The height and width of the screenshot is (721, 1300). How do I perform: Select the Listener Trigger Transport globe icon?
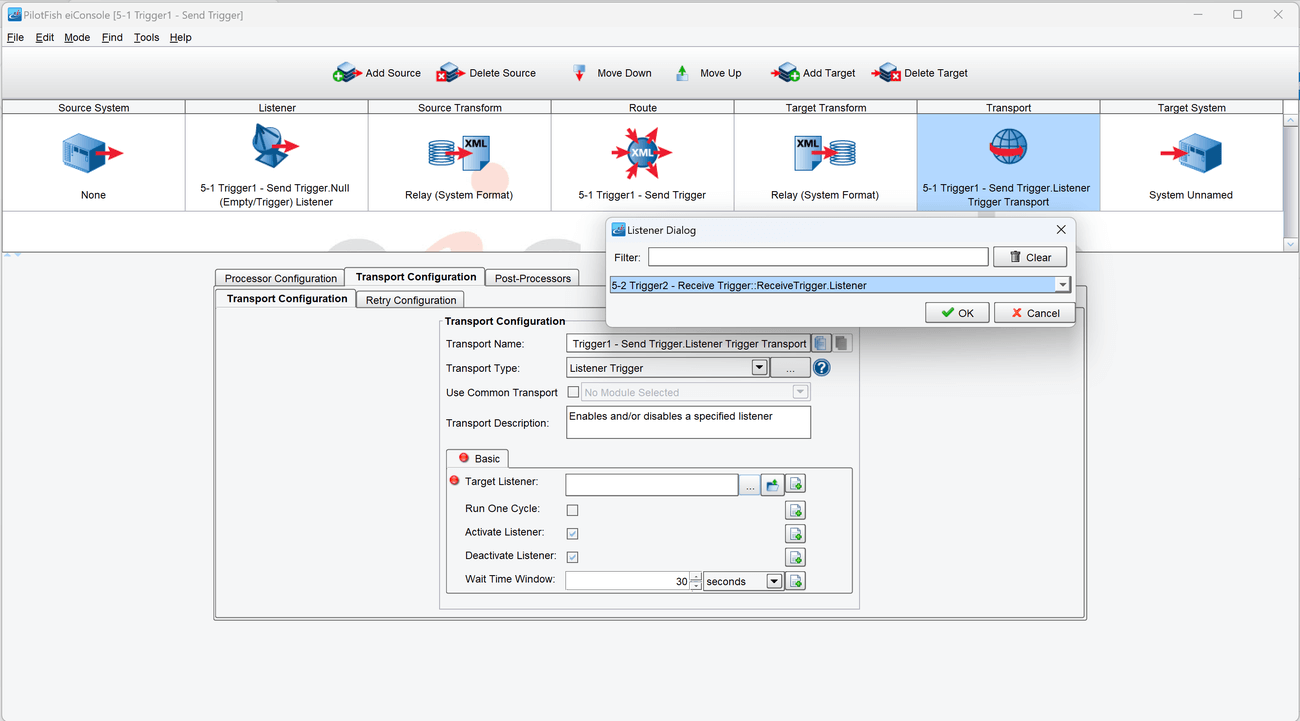pyautogui.click(x=1008, y=147)
